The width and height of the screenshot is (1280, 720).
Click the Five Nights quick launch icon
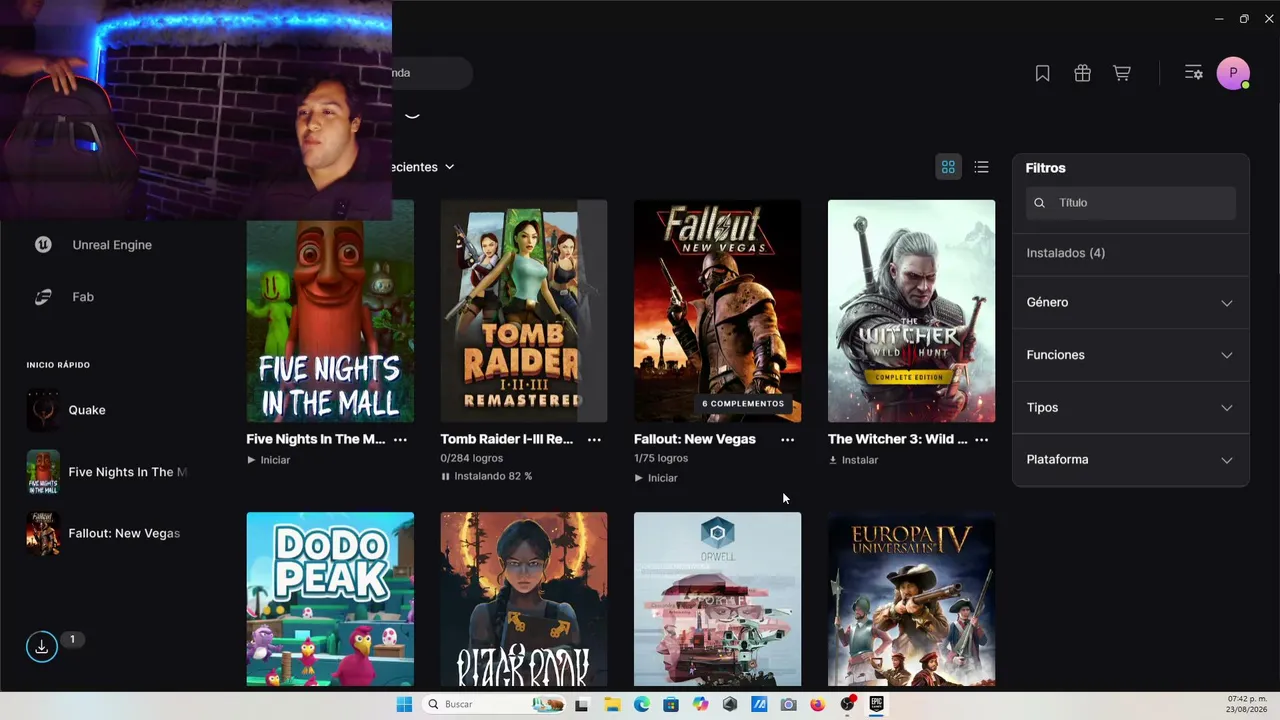pos(43,472)
